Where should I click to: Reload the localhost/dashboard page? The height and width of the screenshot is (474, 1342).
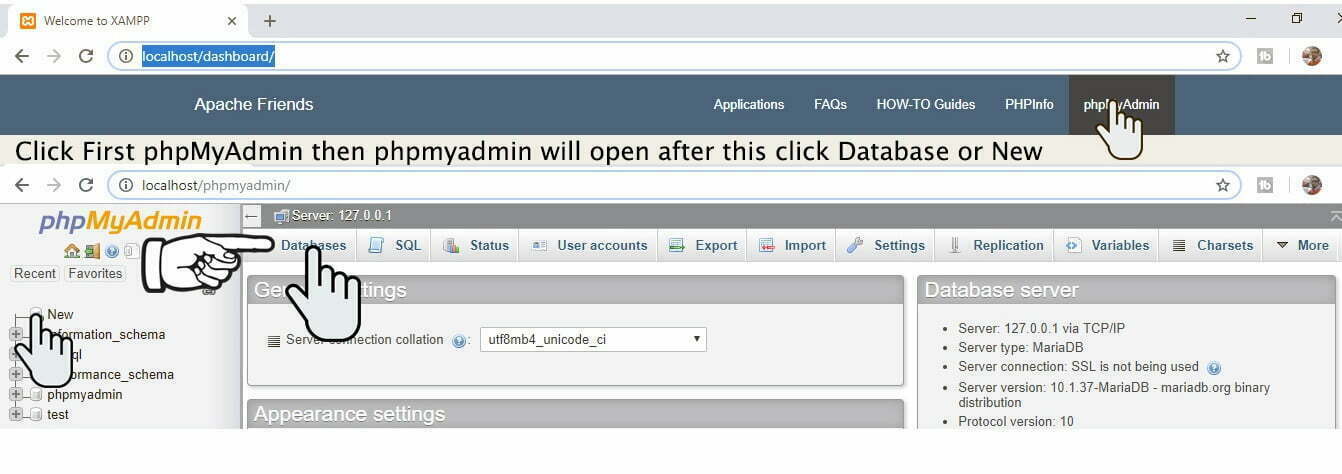[x=86, y=56]
